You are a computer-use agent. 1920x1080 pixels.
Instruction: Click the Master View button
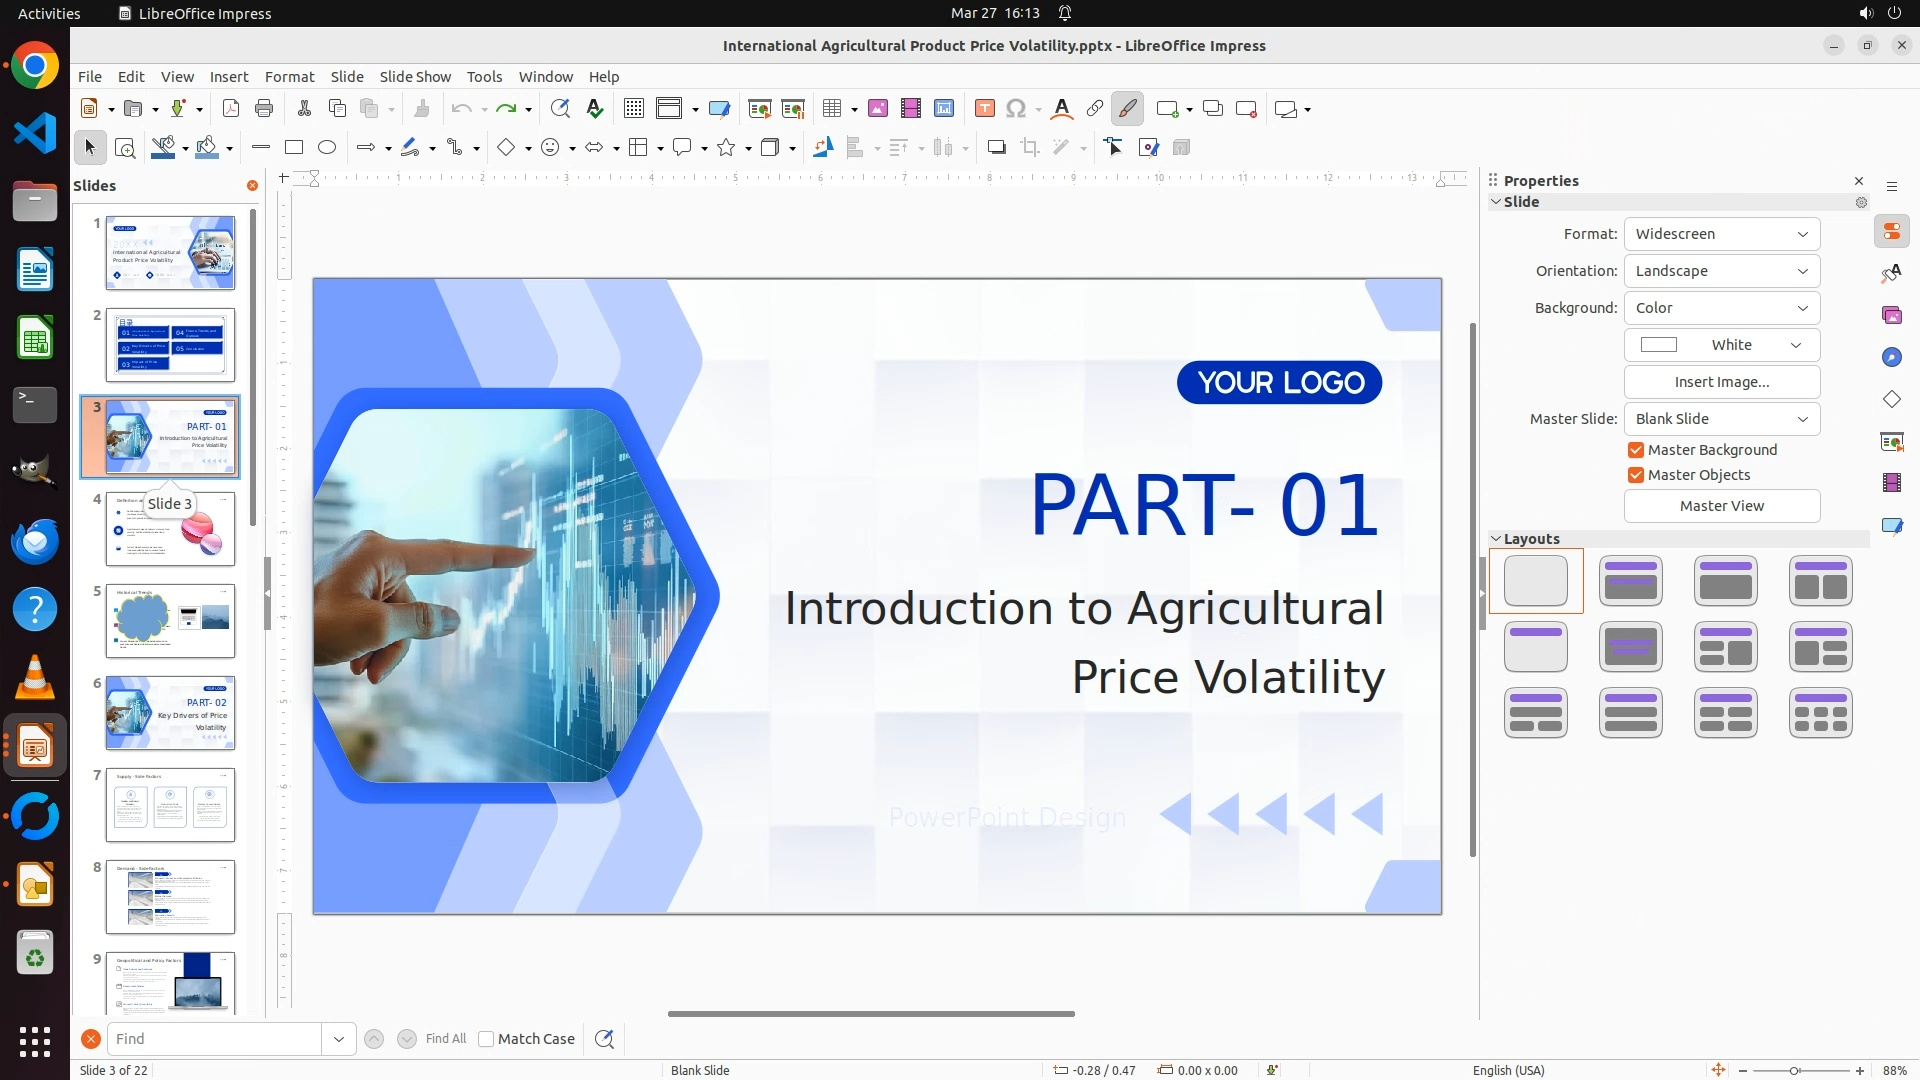click(x=1722, y=506)
